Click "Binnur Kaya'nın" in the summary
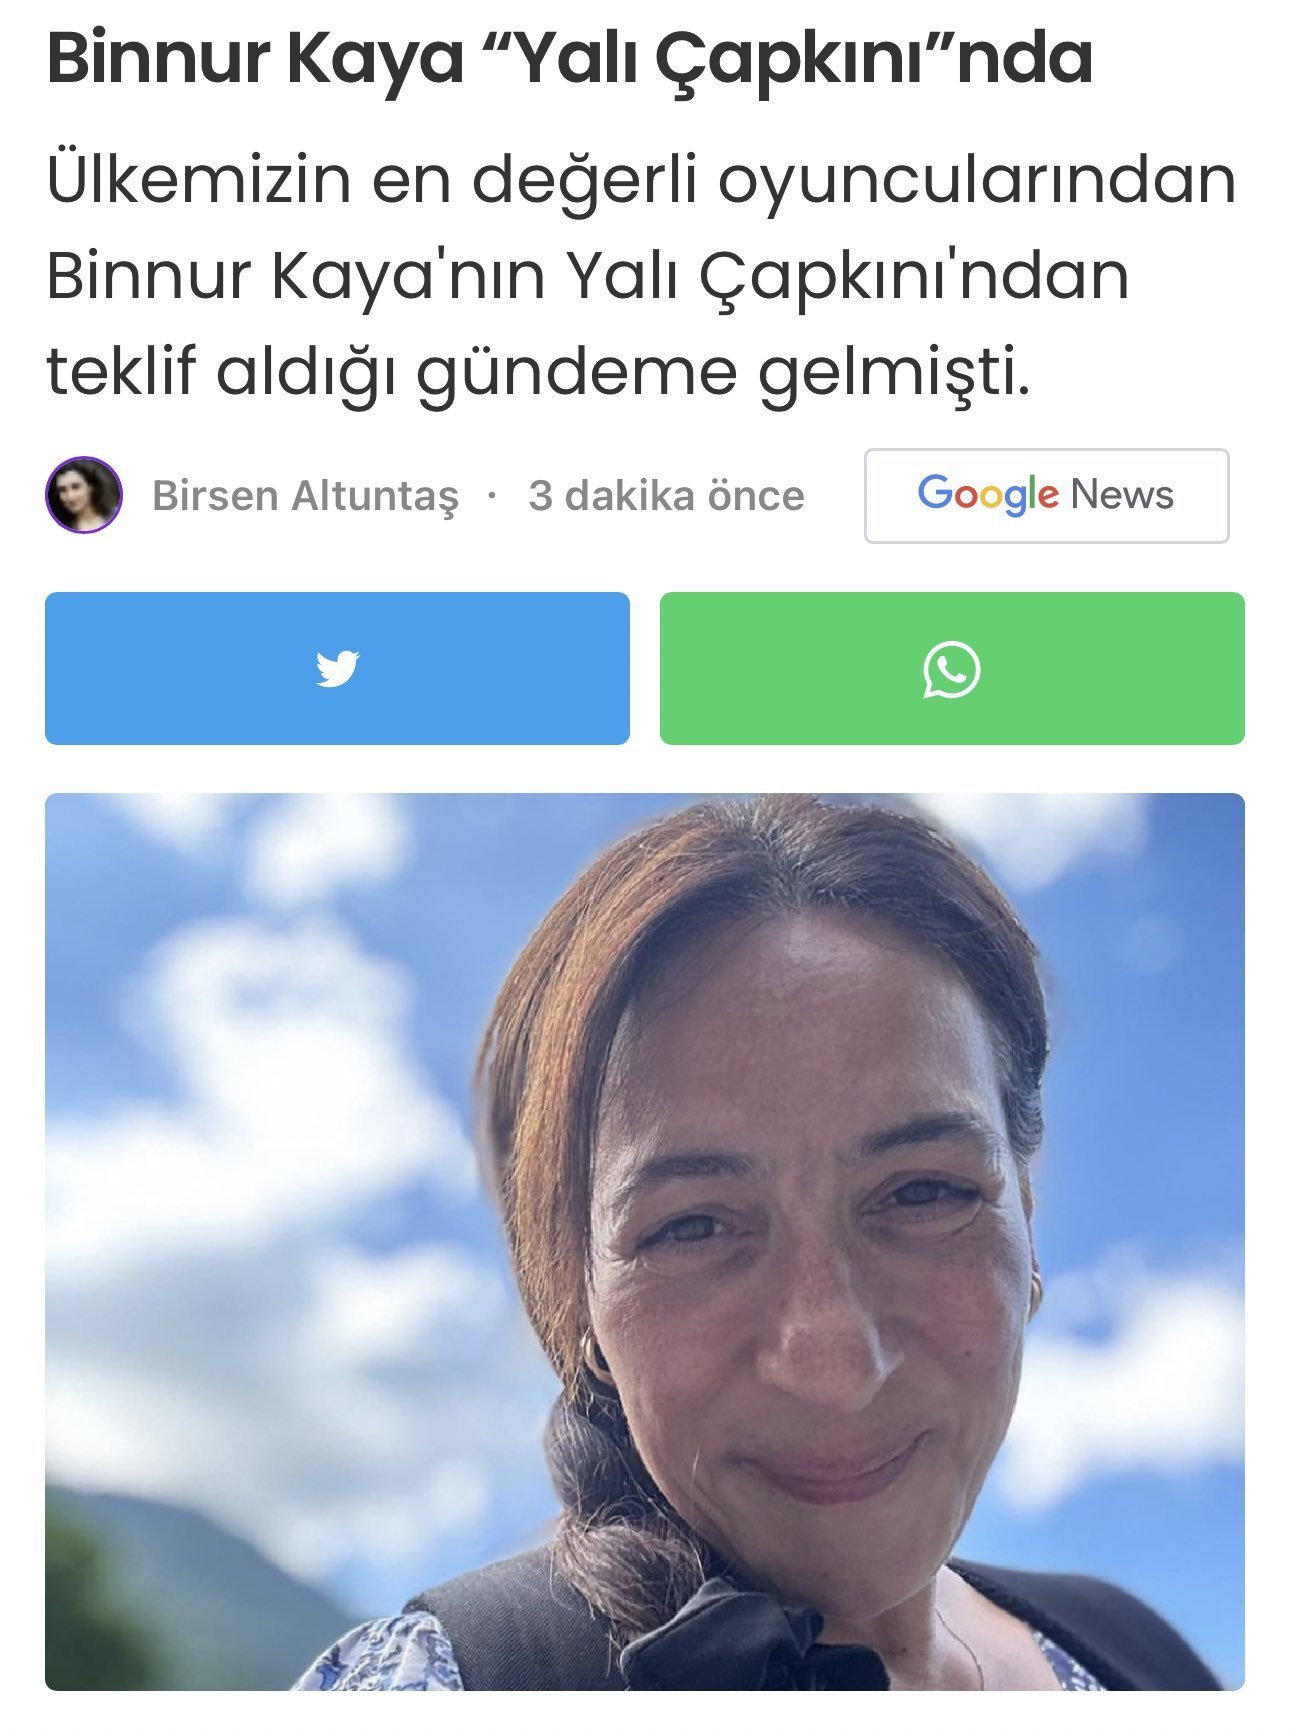The image size is (1289, 1729). [296, 276]
